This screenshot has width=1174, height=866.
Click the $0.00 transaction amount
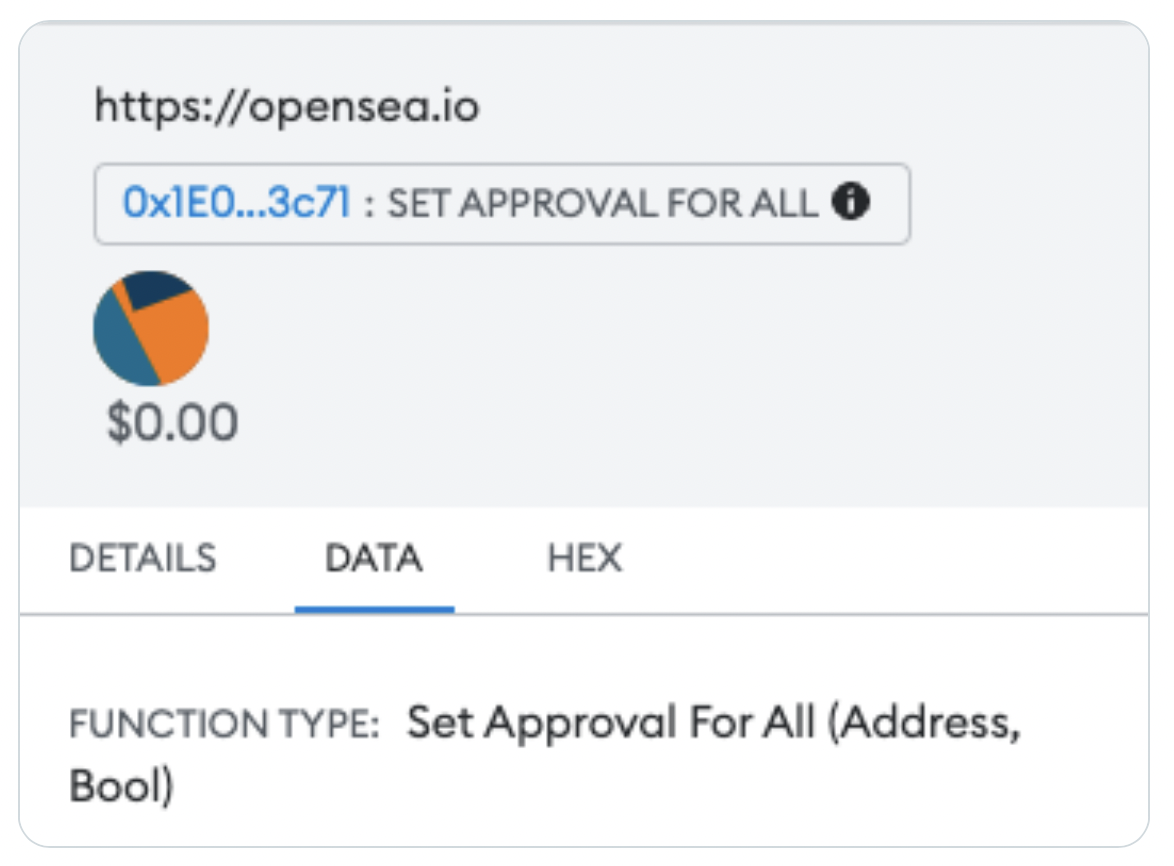(173, 423)
